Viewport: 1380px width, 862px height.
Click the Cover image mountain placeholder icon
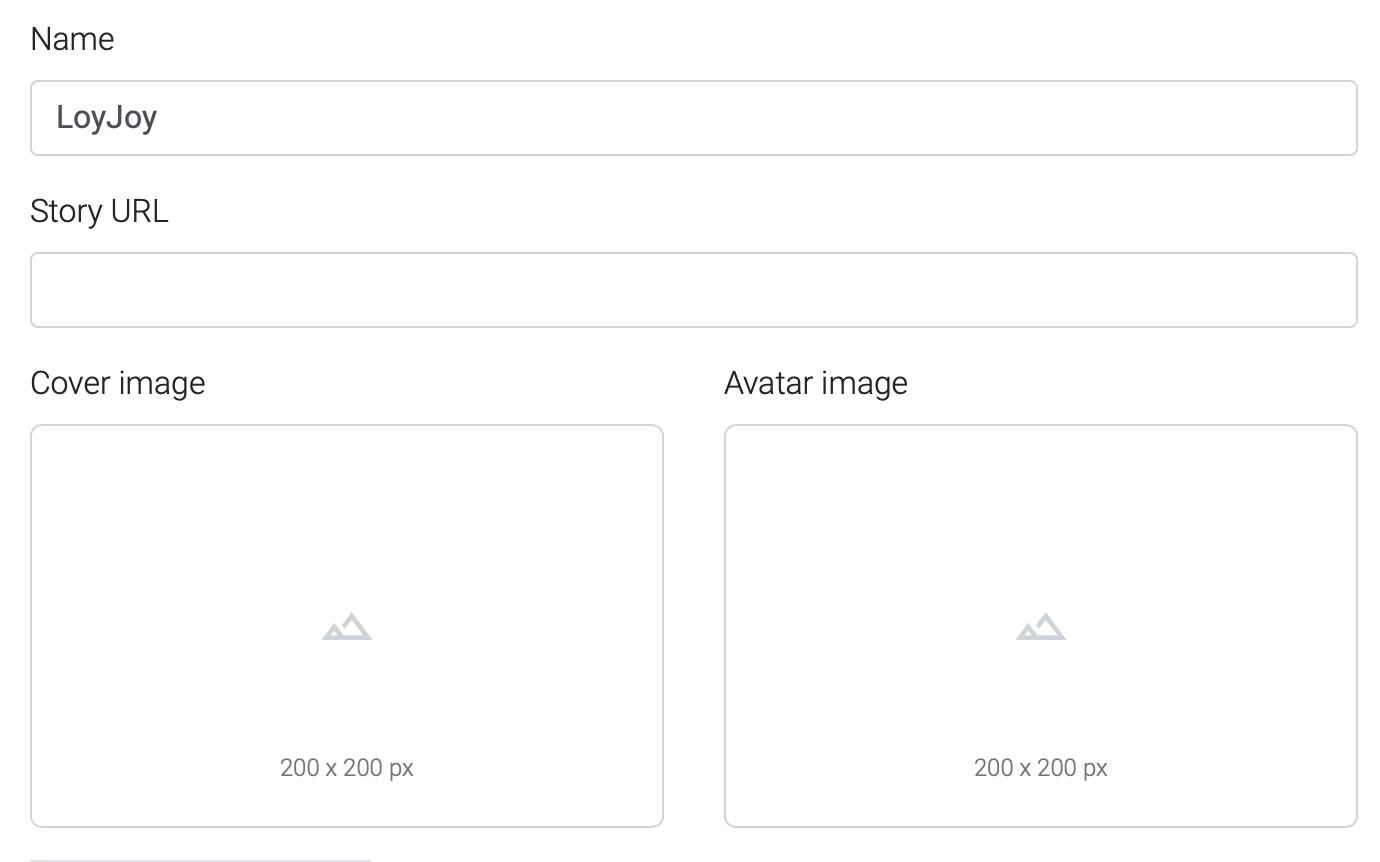click(x=346, y=626)
